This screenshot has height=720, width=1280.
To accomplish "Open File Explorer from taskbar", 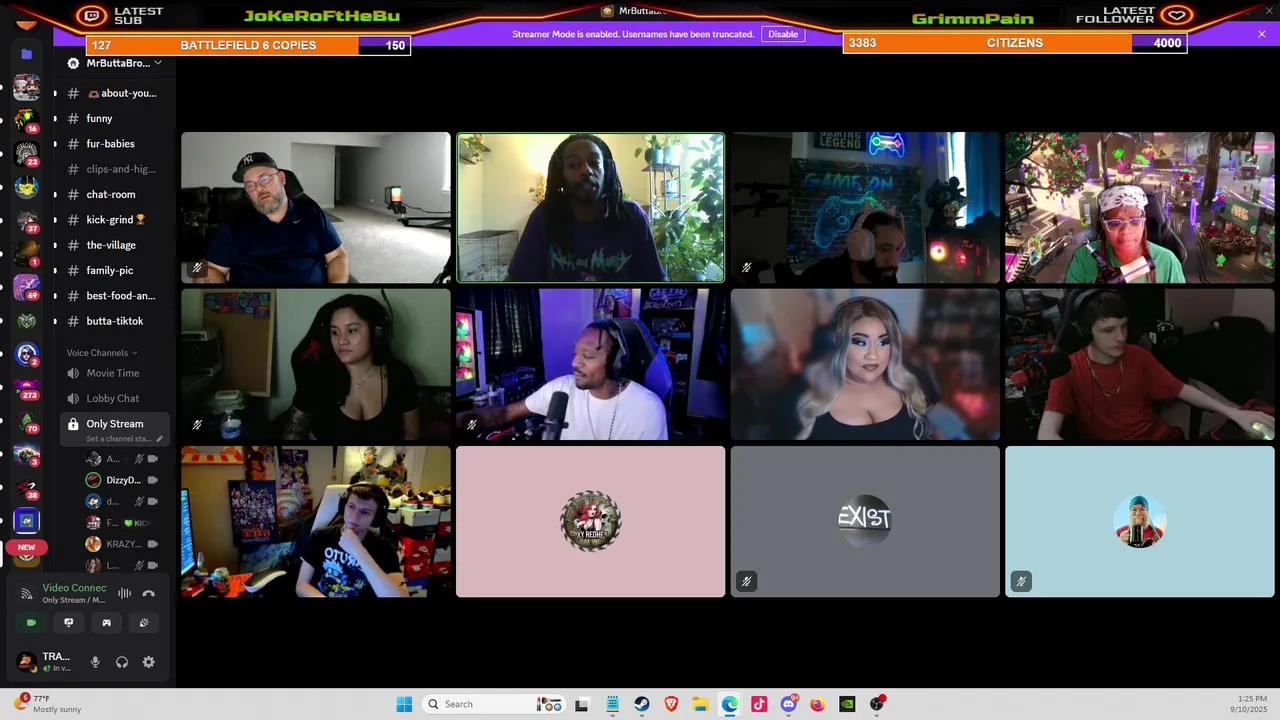I will click(700, 704).
